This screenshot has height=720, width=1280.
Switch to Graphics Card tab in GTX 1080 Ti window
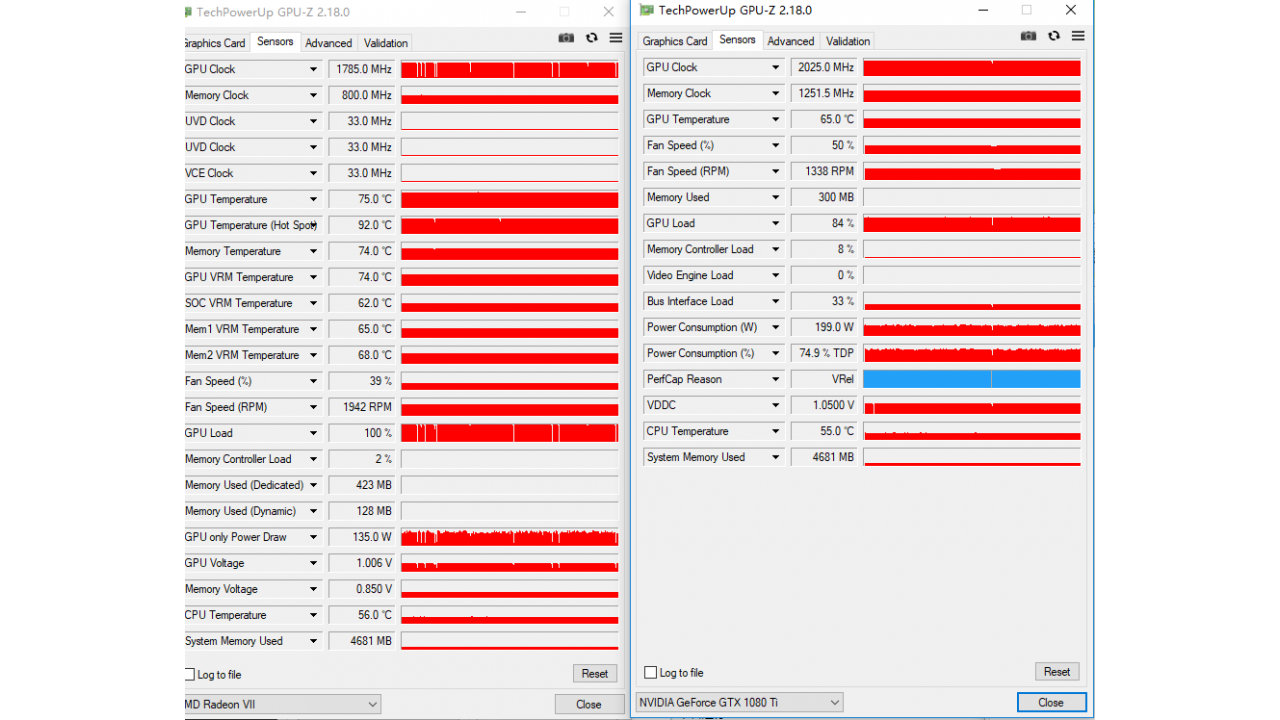(675, 41)
